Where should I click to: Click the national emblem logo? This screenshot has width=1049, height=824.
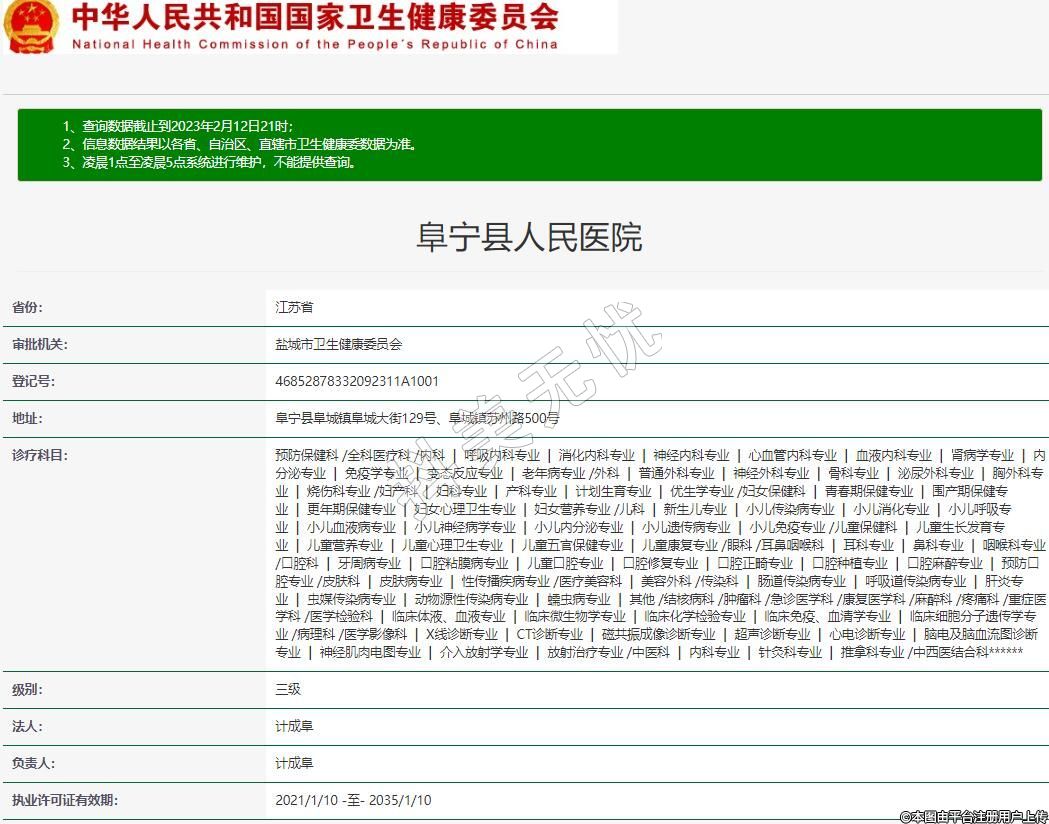tap(31, 26)
